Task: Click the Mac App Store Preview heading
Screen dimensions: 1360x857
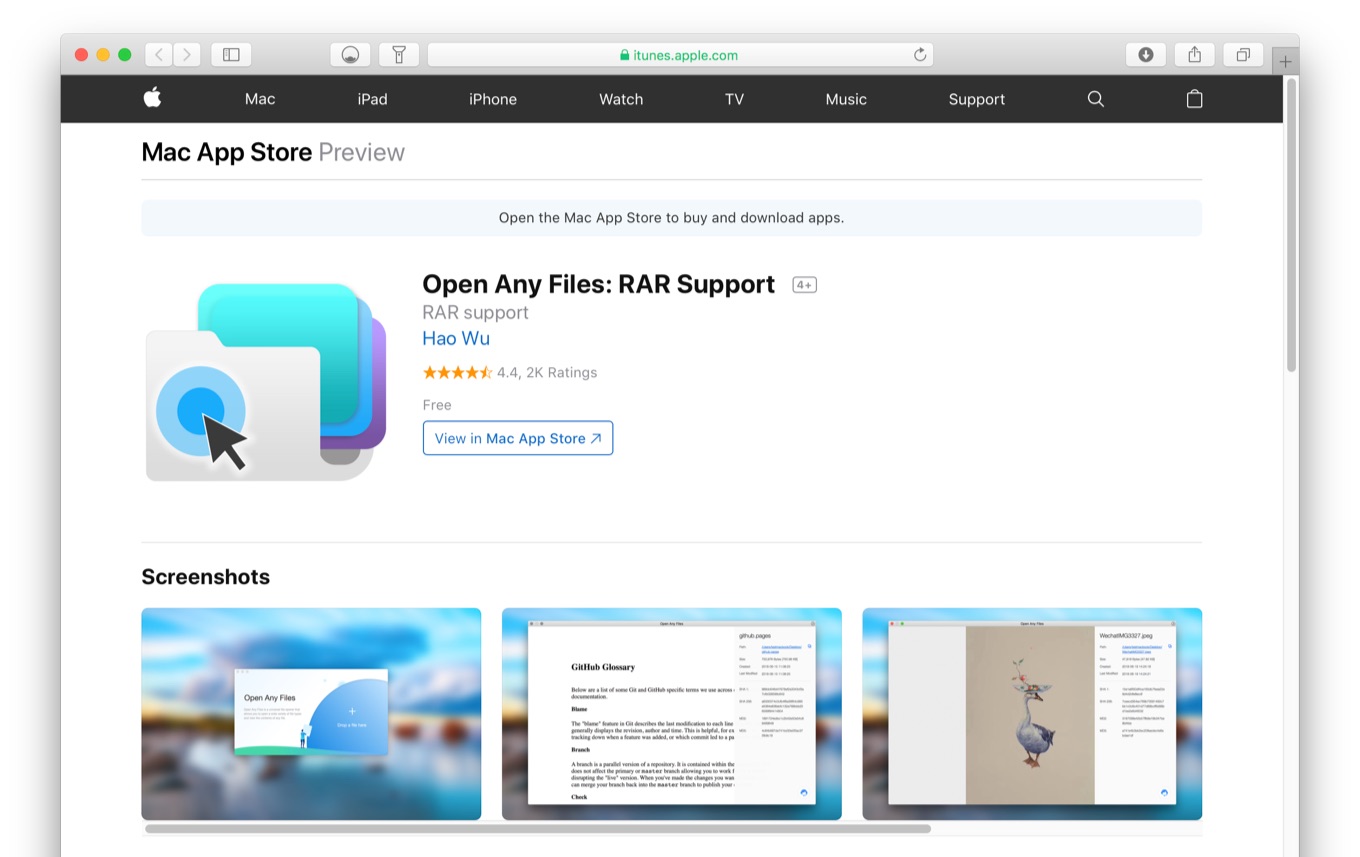Action: click(x=273, y=152)
